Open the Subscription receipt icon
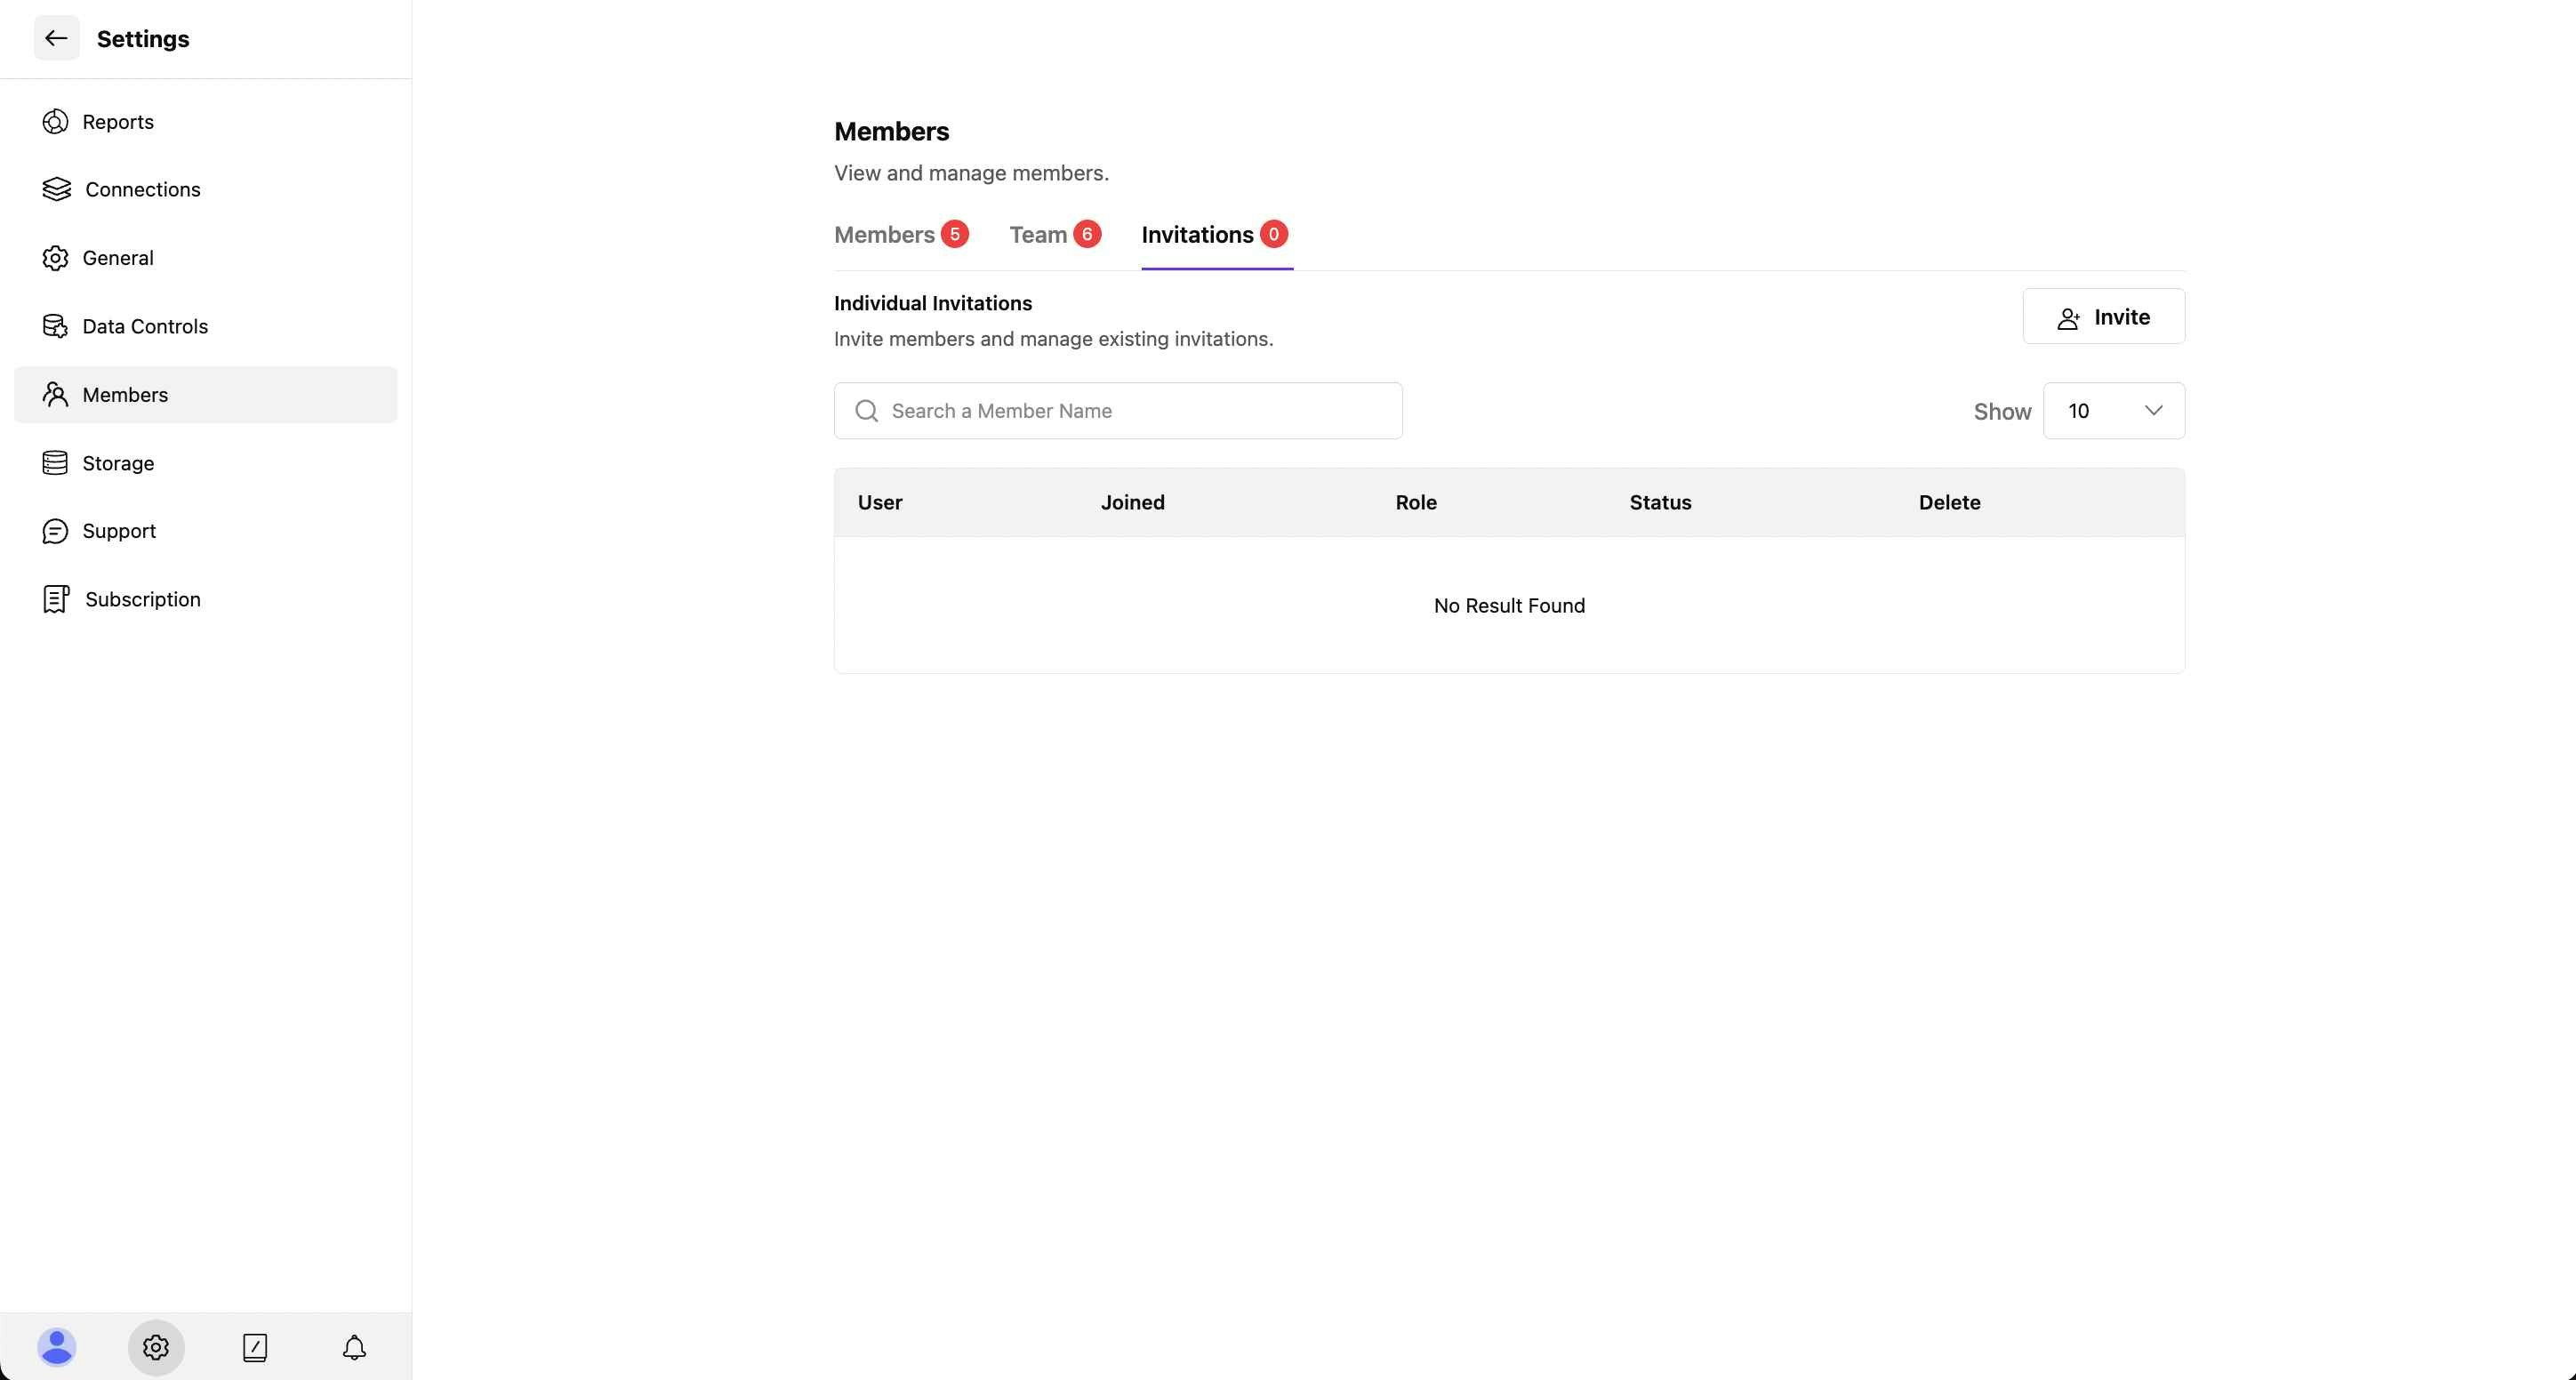Screen dimensions: 2576x1380 (x=55, y=599)
